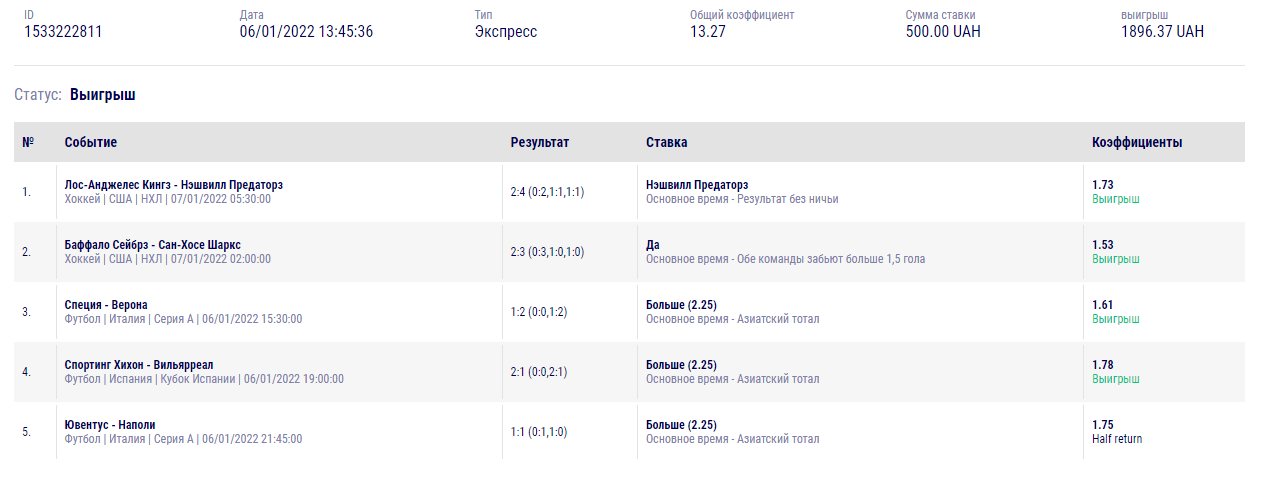
Task: Click the 2:4 (0:2,1:1,1:1) result
Action: point(547,192)
